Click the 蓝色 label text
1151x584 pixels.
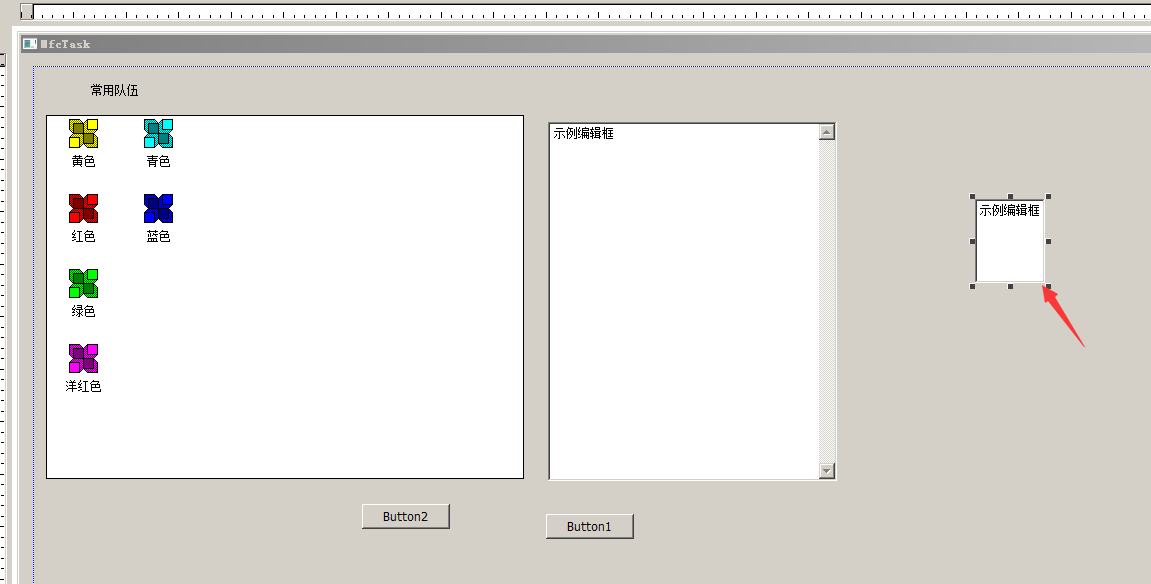pyautogui.click(x=159, y=236)
